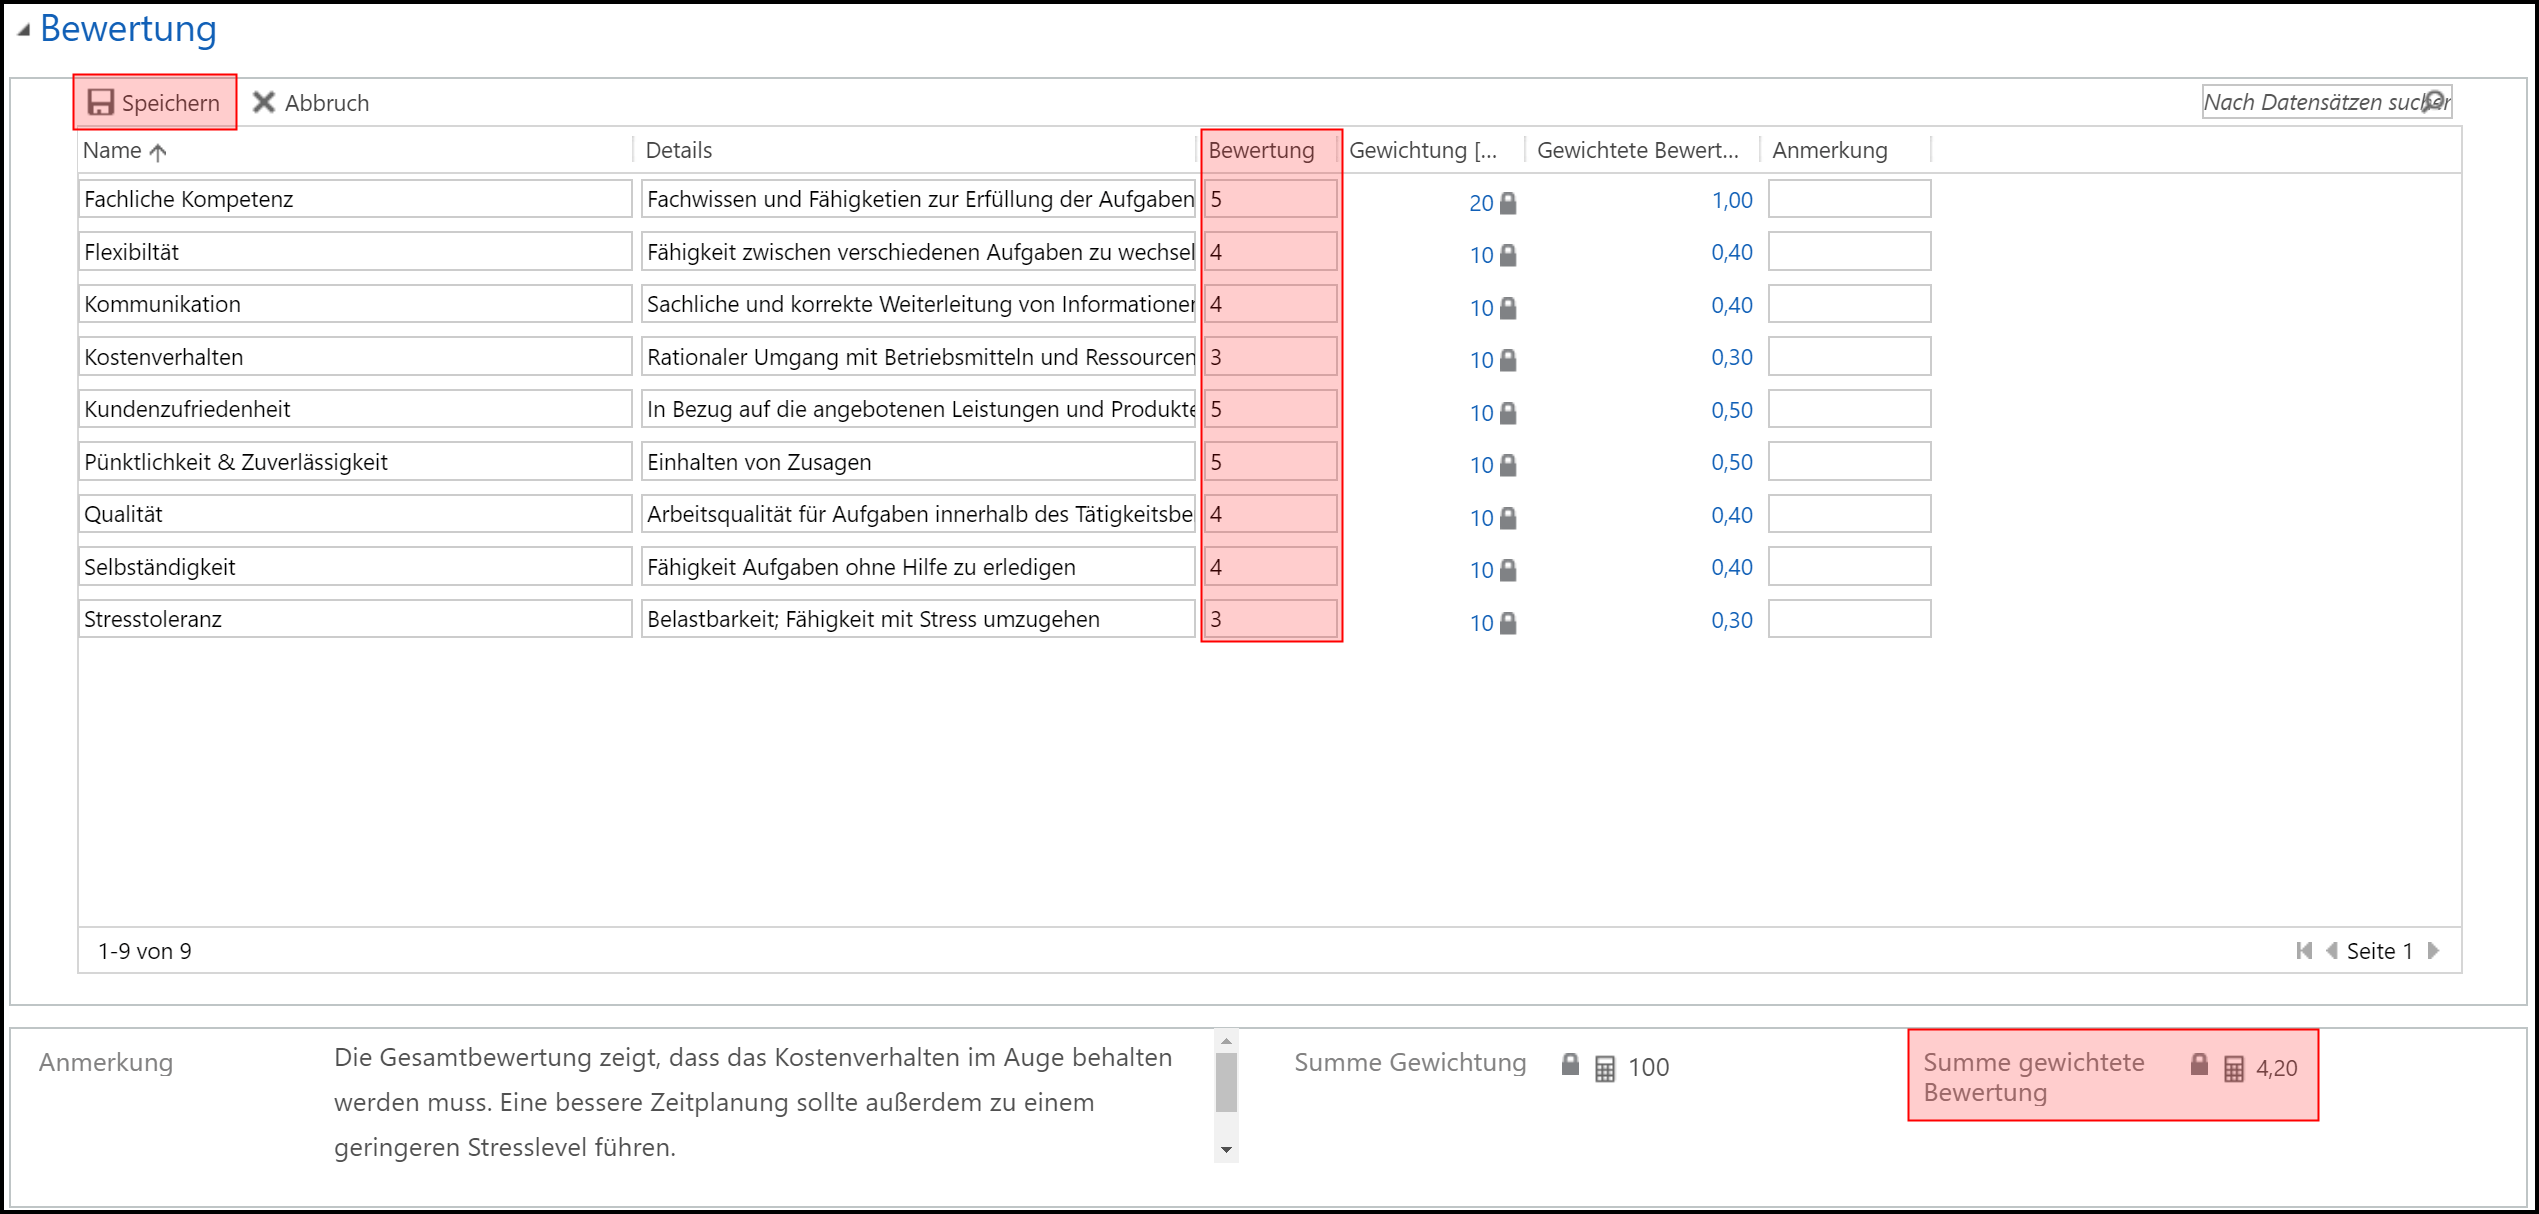Viewport: 2539px width, 1214px height.
Task: Edit Anmerkung field for Stresstoleranz
Action: tap(1849, 619)
